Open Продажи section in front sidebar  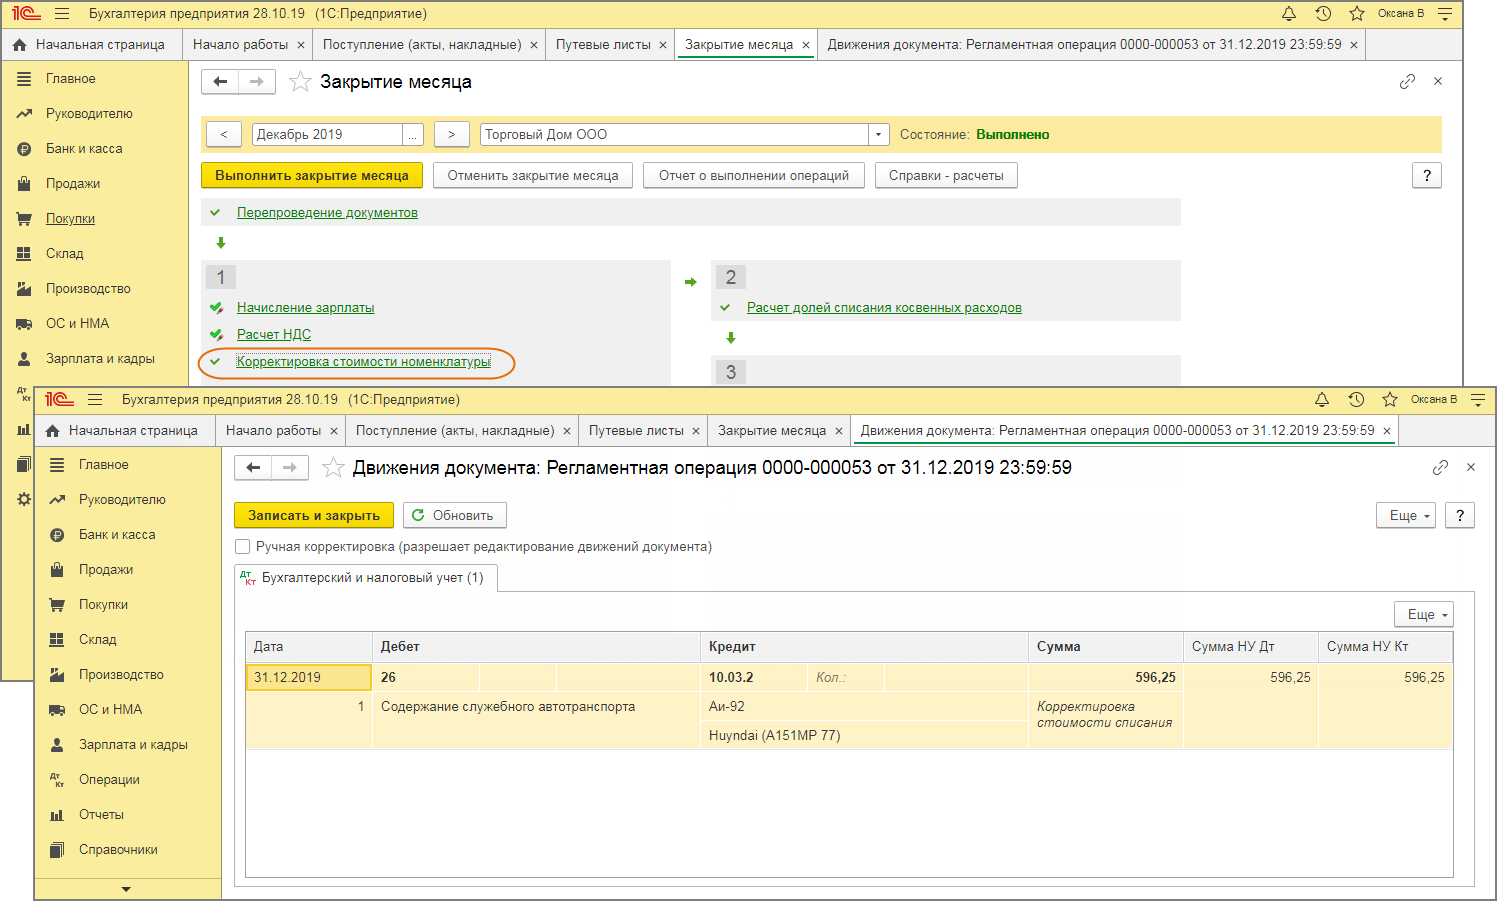[x=106, y=570]
